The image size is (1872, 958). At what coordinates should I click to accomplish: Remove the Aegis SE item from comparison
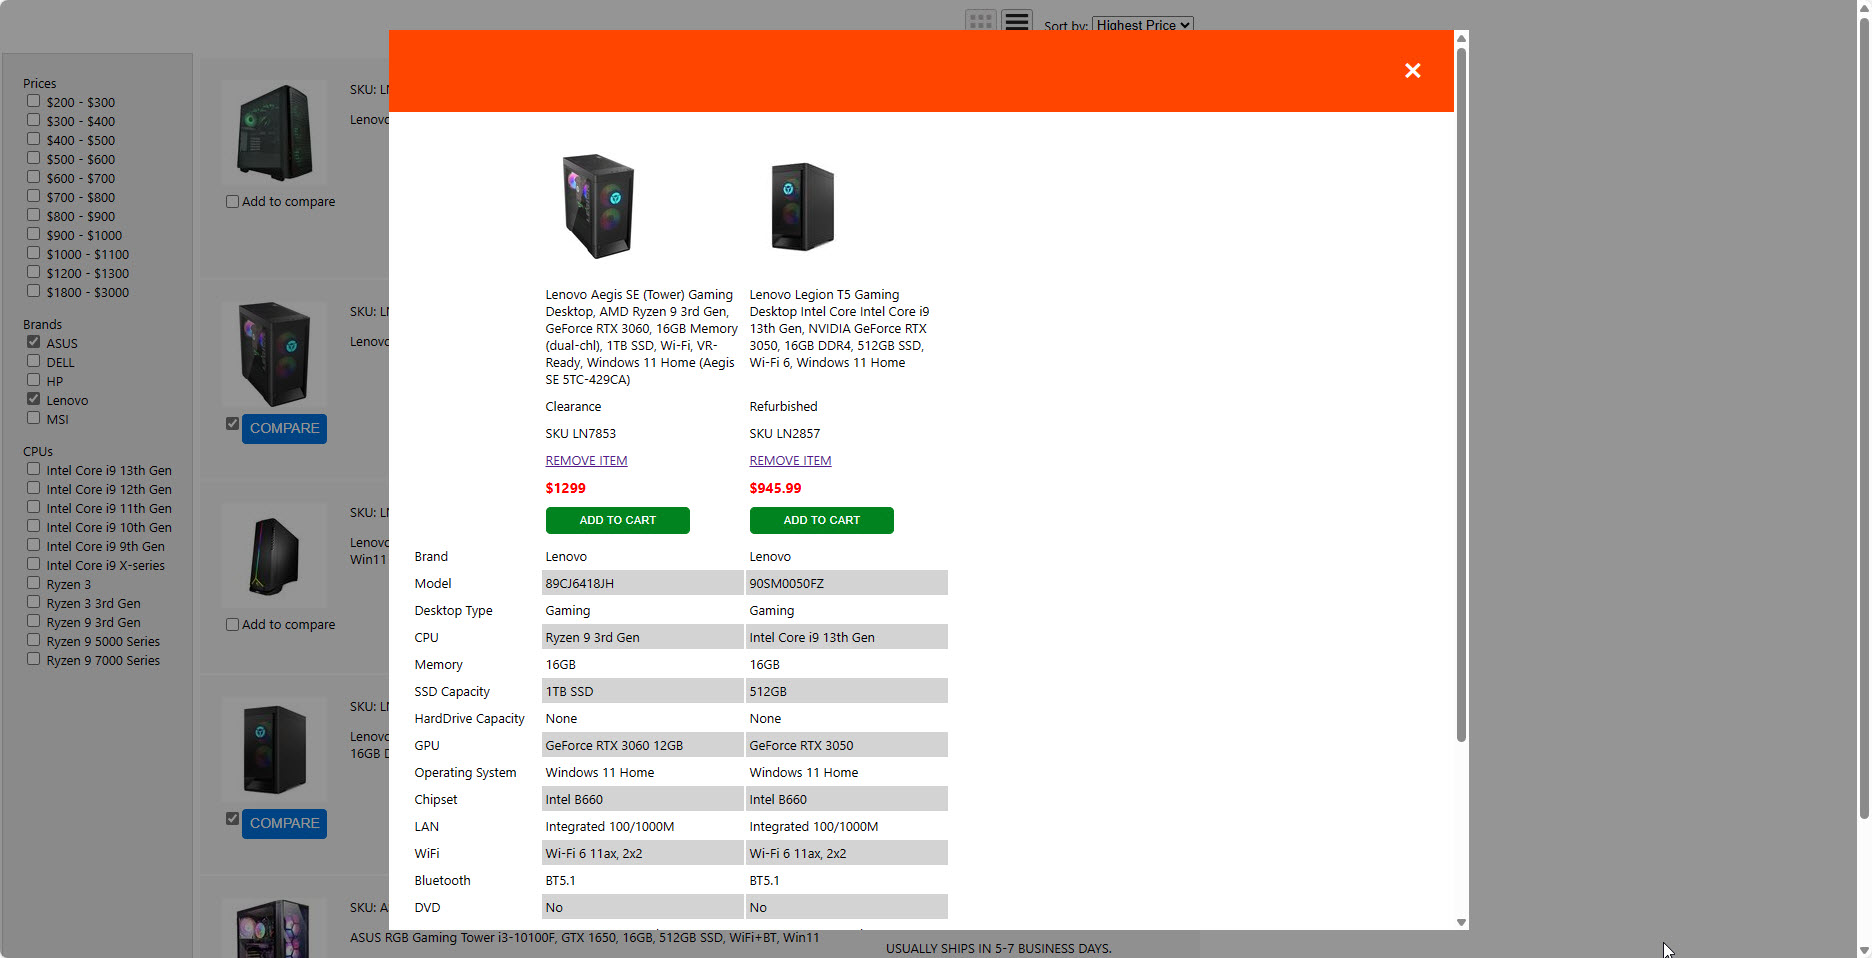point(586,461)
